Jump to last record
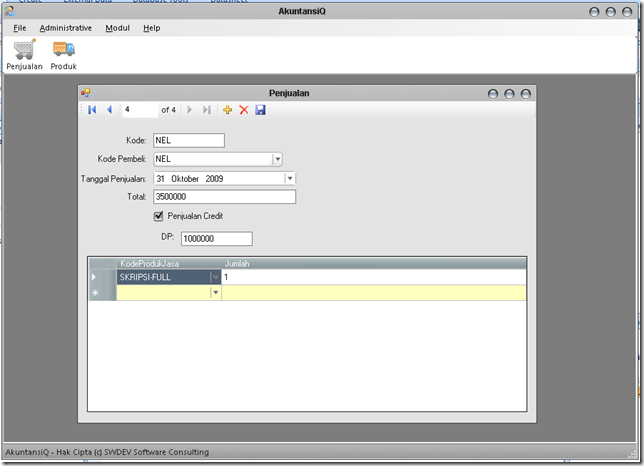644x466 pixels. (x=206, y=110)
